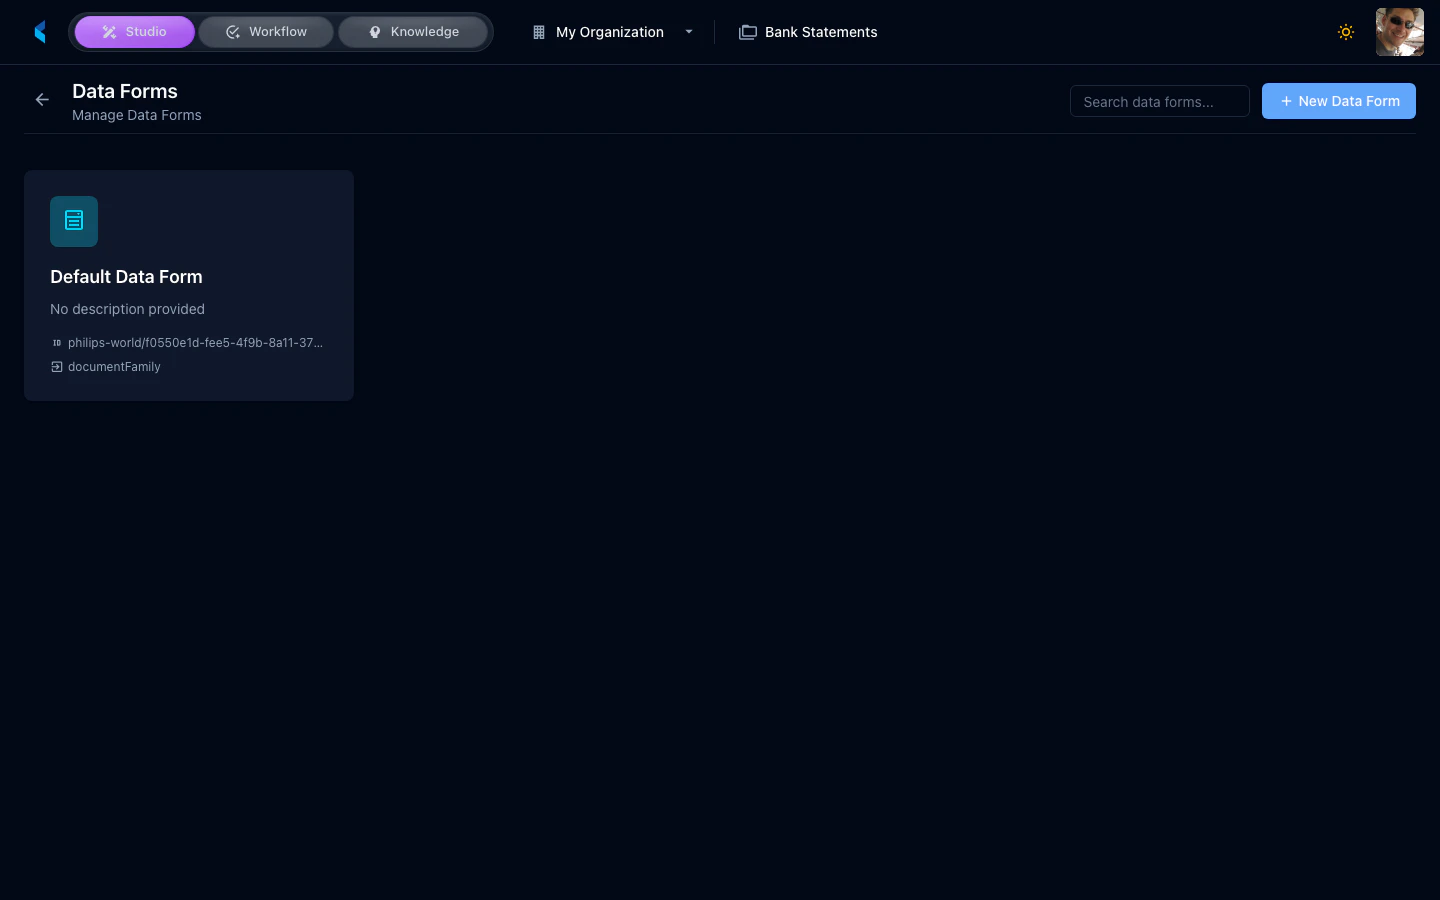Click the teal data form icon
Screen dimensions: 1440x900
point(74,221)
